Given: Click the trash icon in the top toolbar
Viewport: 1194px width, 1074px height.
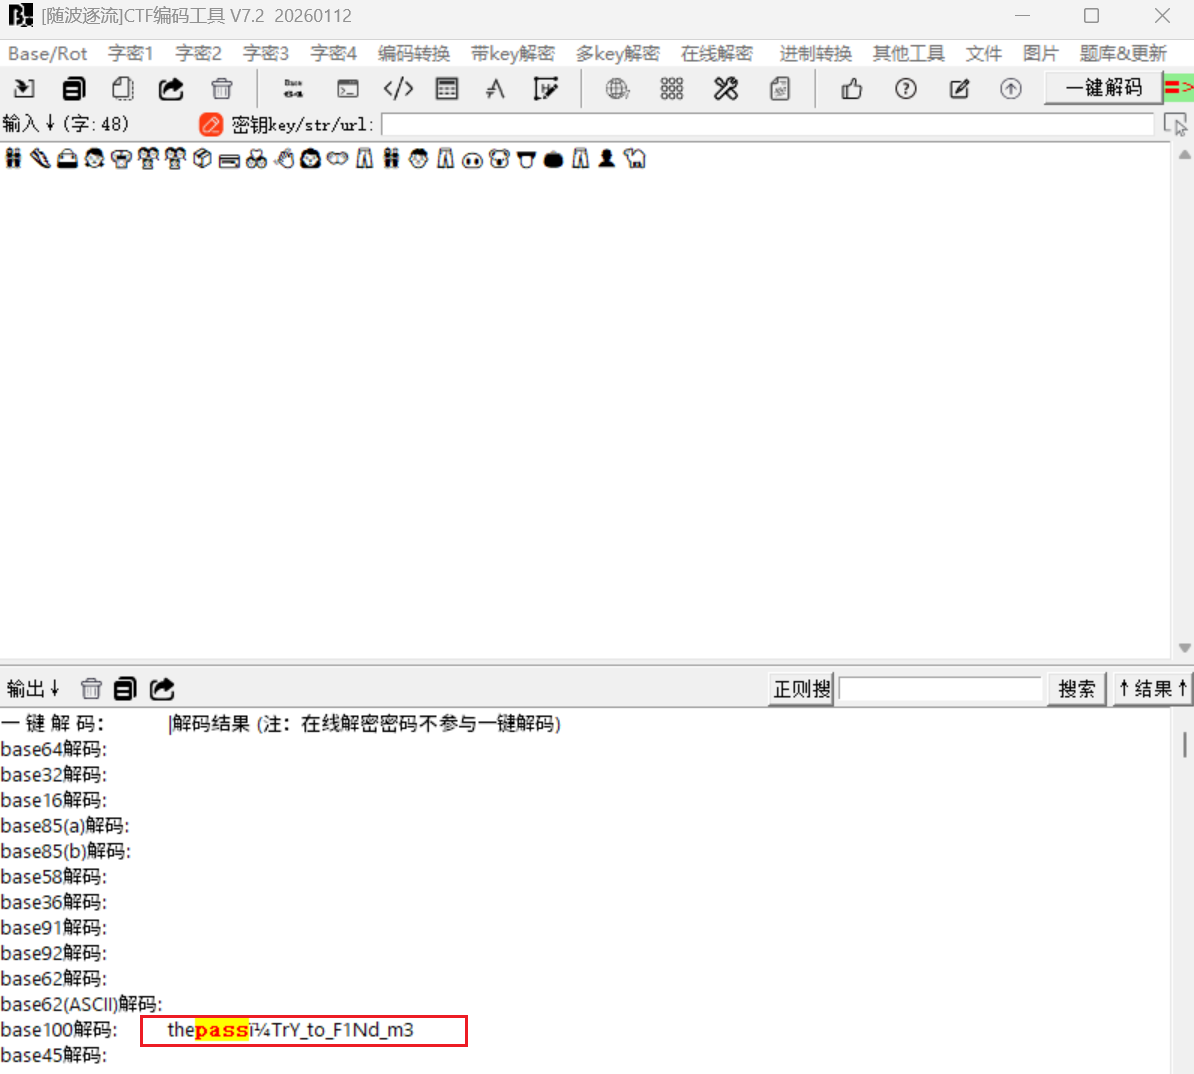Looking at the screenshot, I should (x=222, y=89).
